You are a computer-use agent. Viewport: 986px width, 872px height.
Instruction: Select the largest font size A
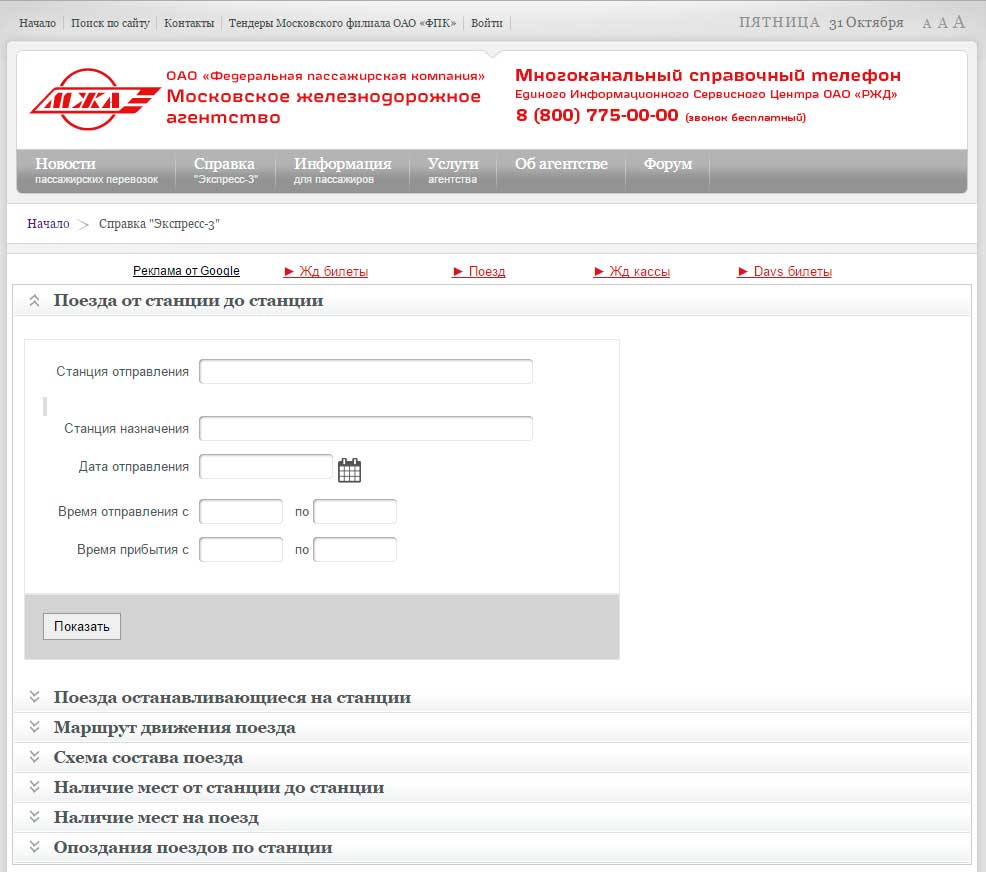pos(959,22)
